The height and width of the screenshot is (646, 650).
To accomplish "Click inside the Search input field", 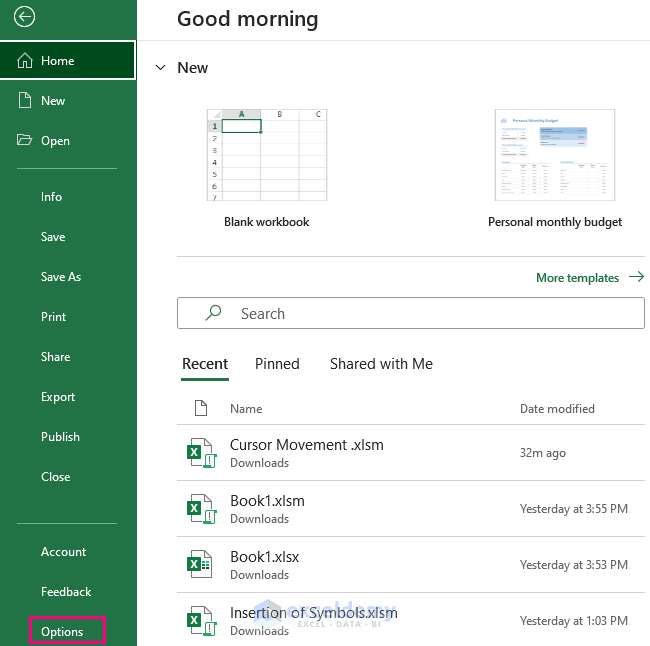I will pyautogui.click(x=430, y=314).
